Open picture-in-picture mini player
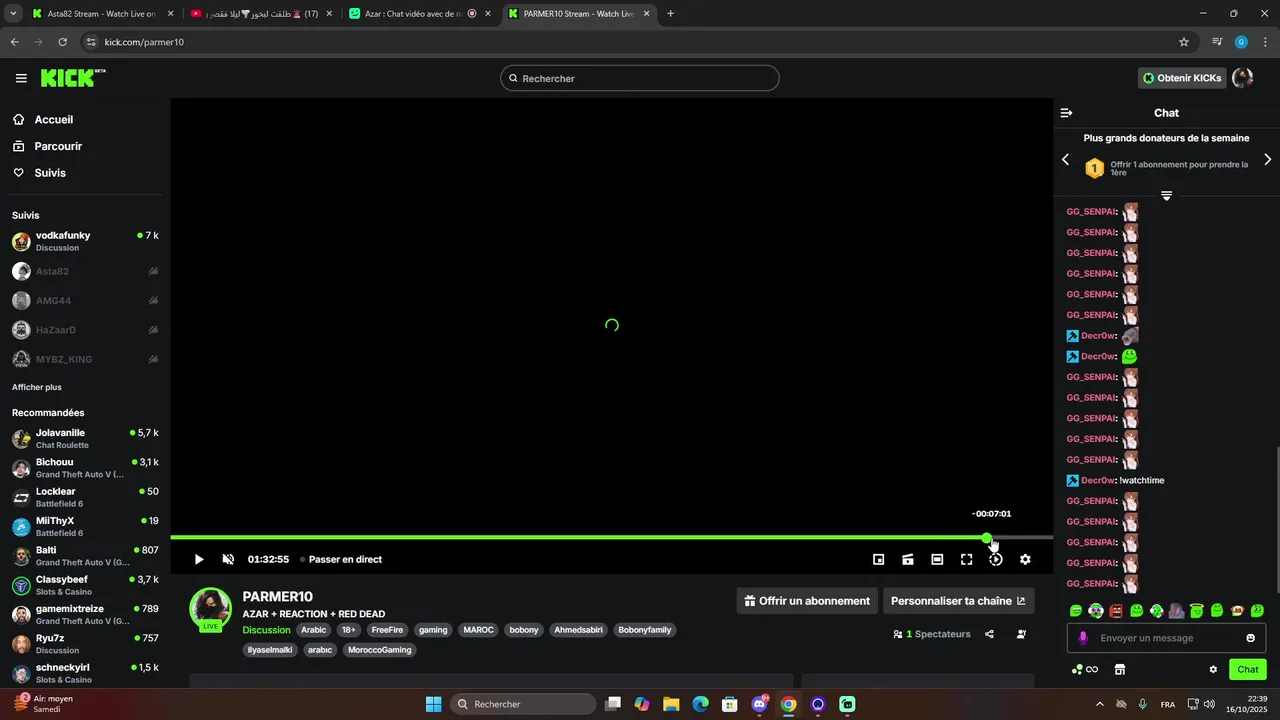 pyautogui.click(x=878, y=560)
